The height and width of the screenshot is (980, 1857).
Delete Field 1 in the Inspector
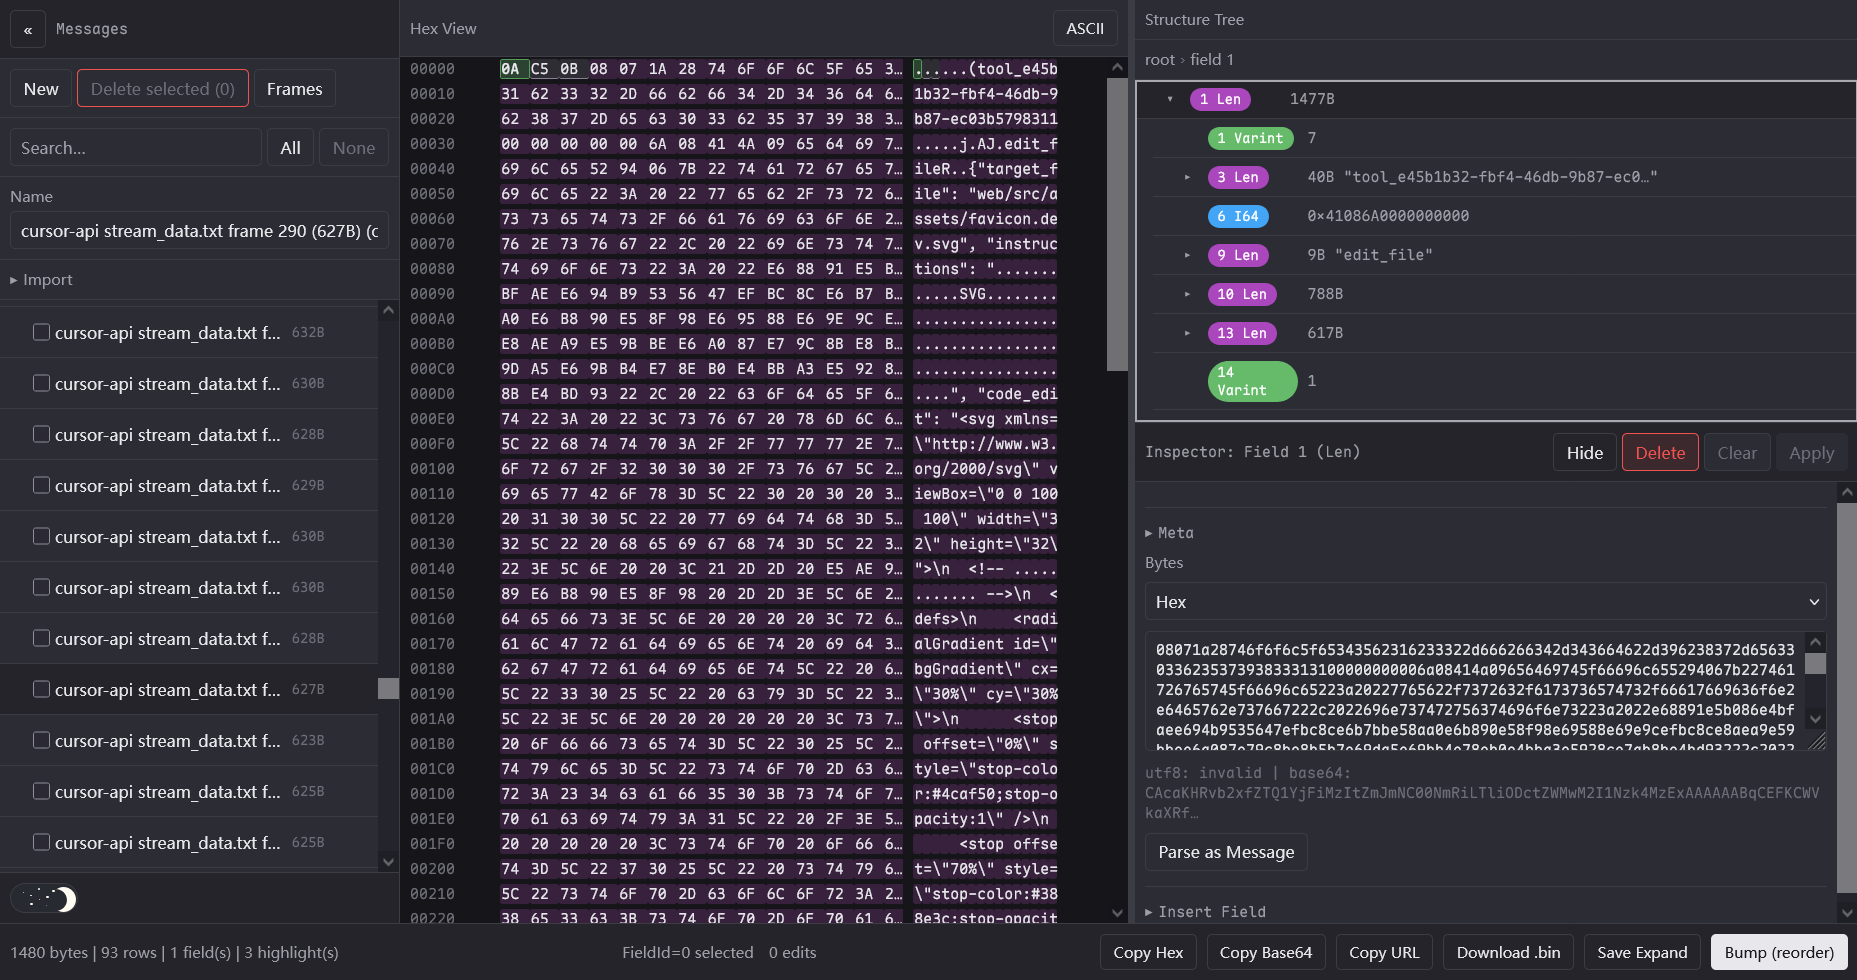click(x=1660, y=453)
